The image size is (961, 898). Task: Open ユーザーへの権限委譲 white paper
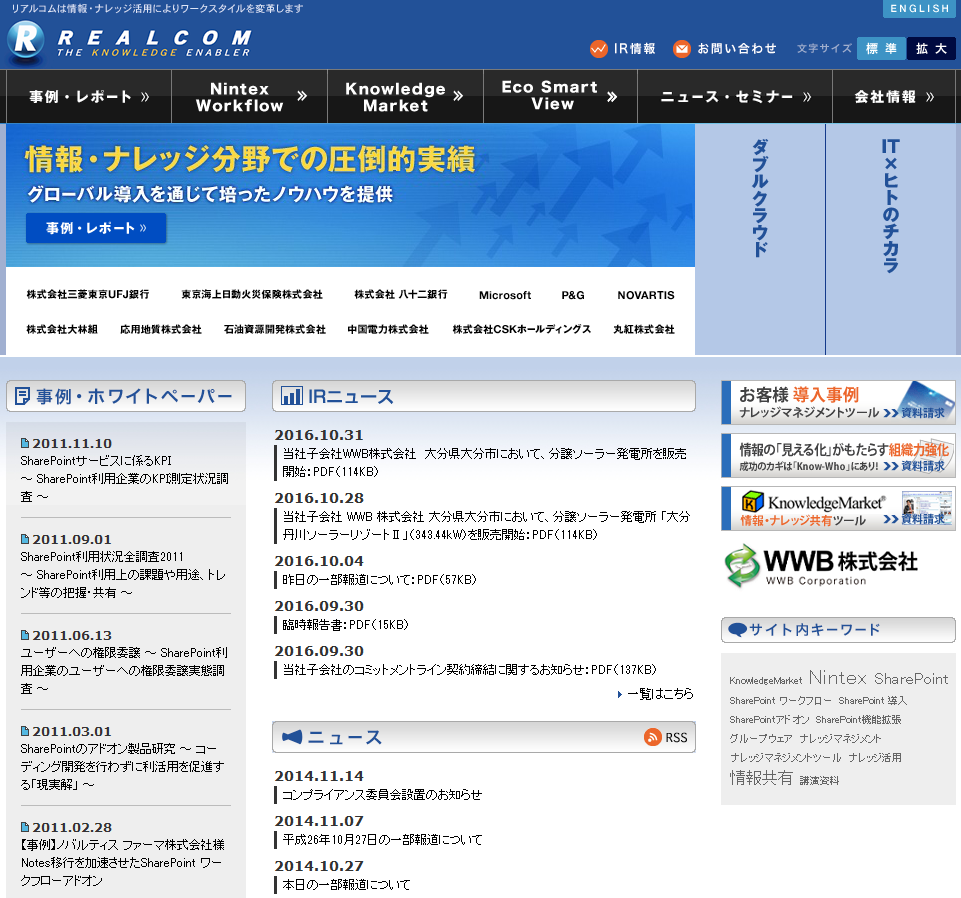(x=124, y=671)
